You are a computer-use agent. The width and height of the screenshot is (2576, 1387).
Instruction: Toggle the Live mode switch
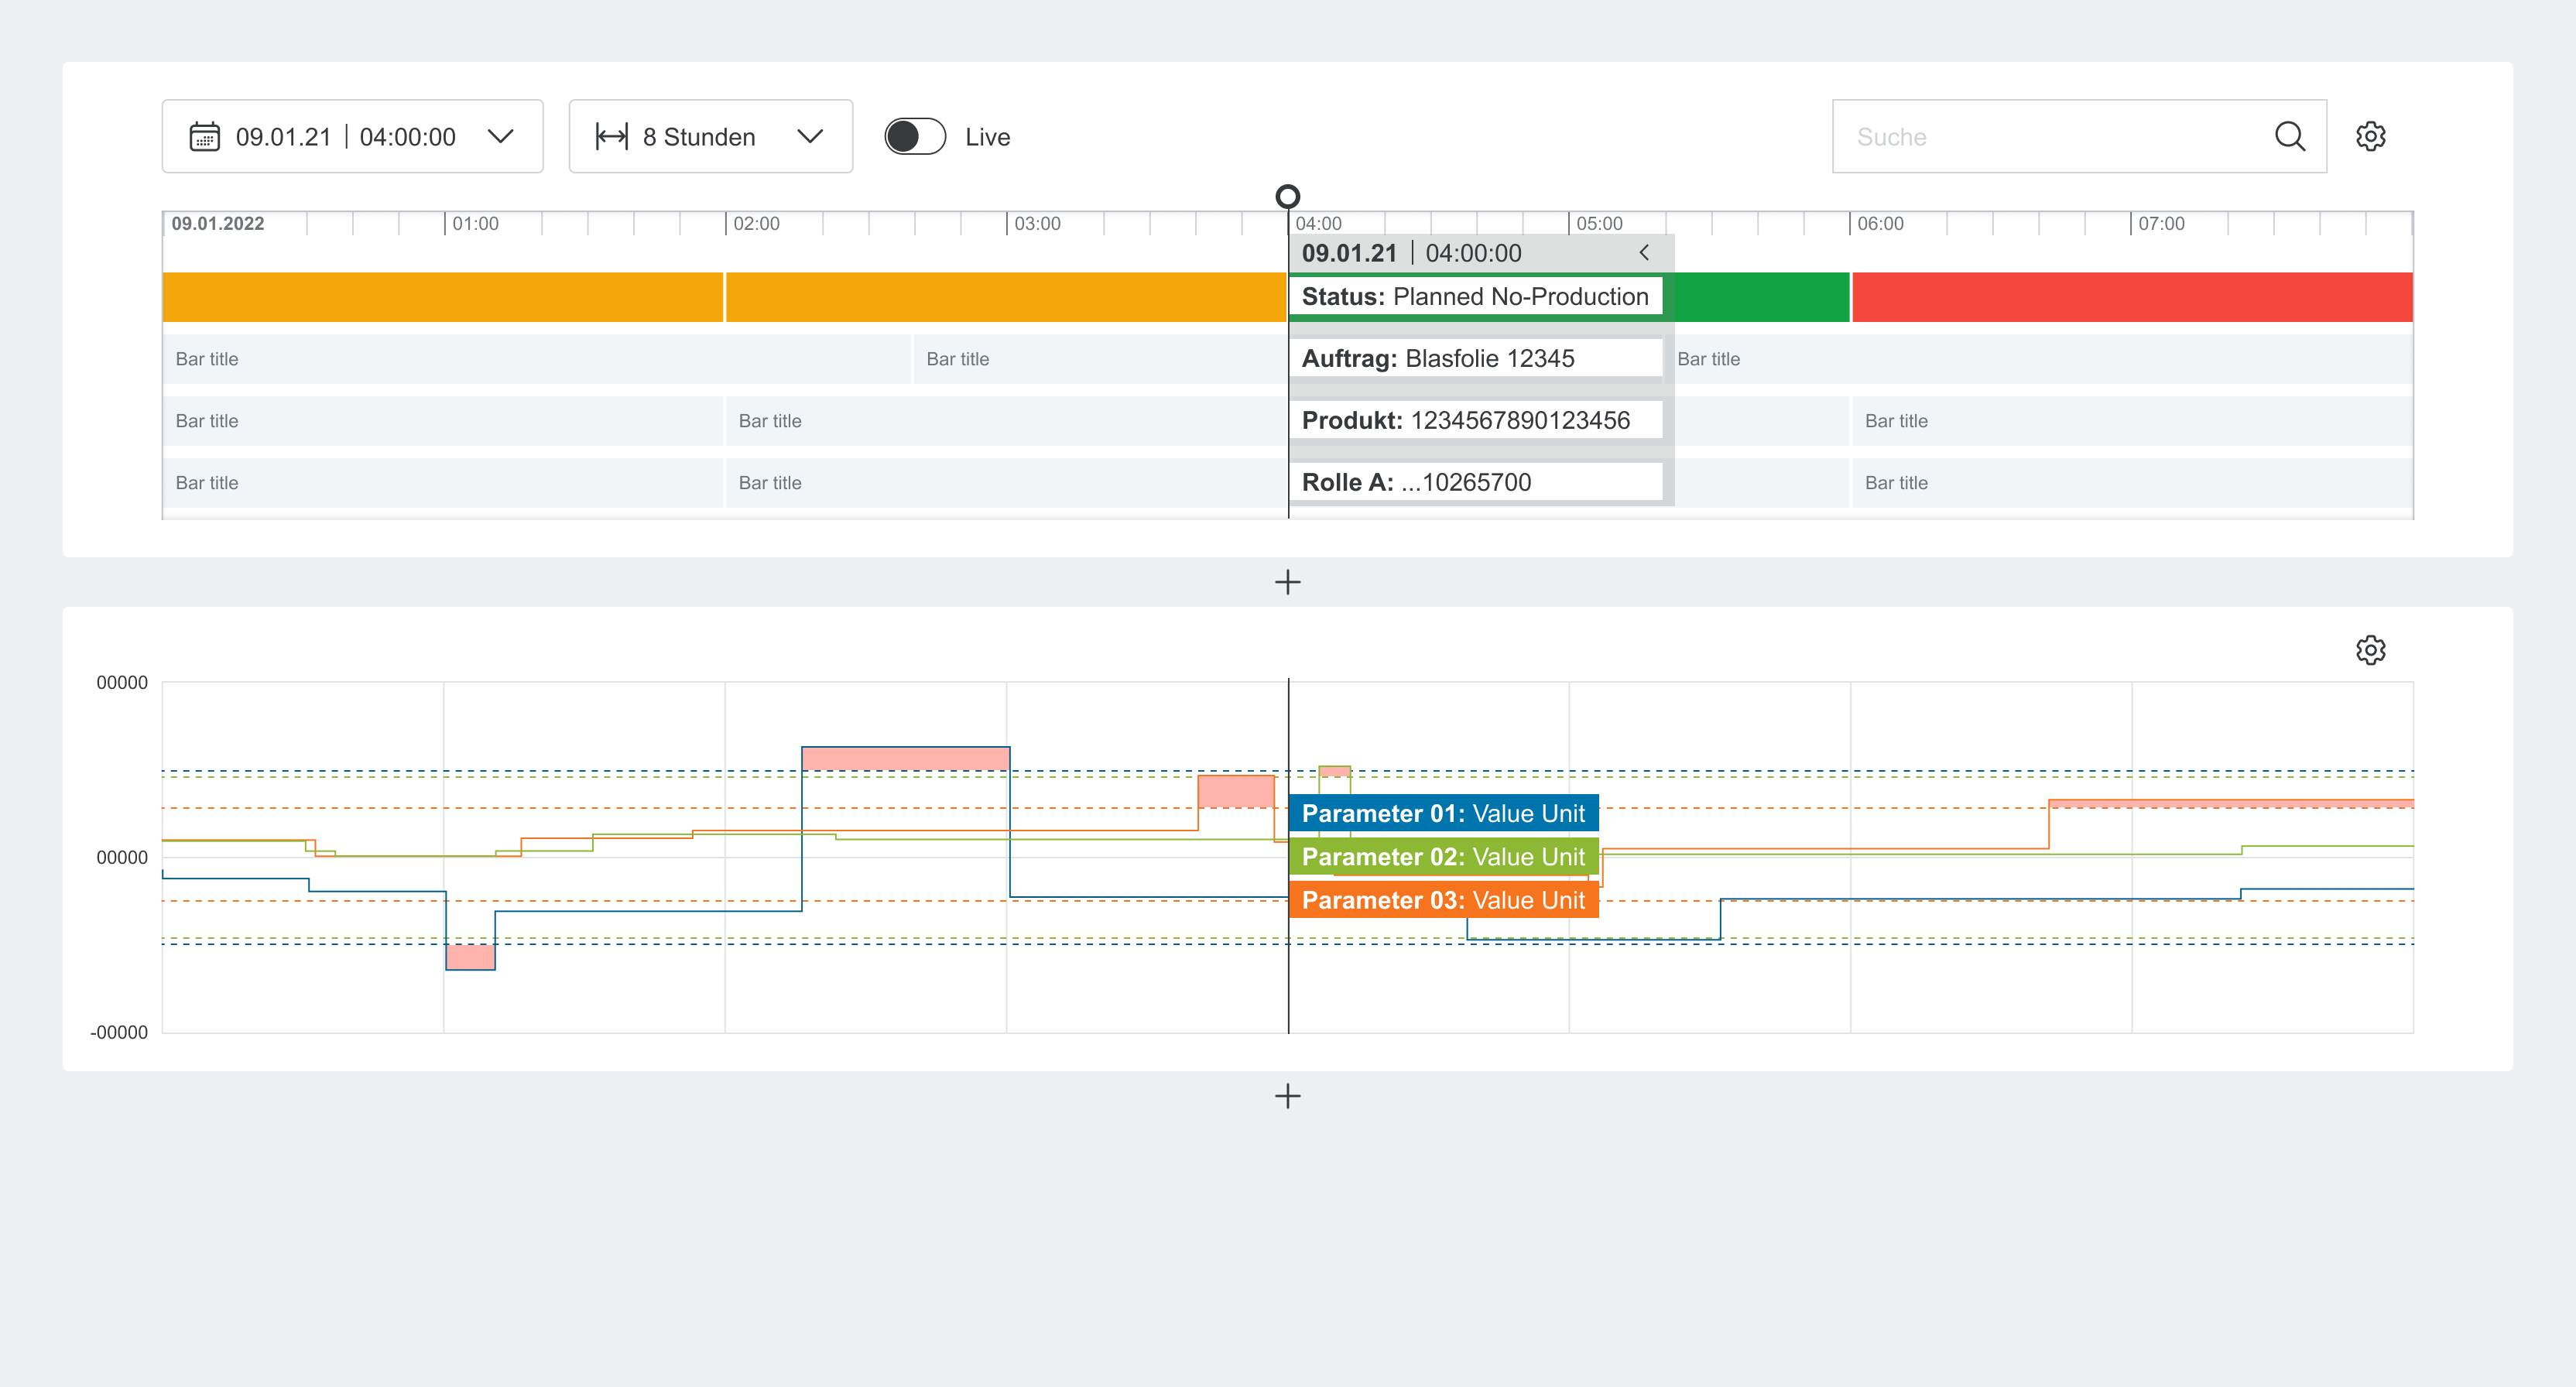tap(914, 136)
